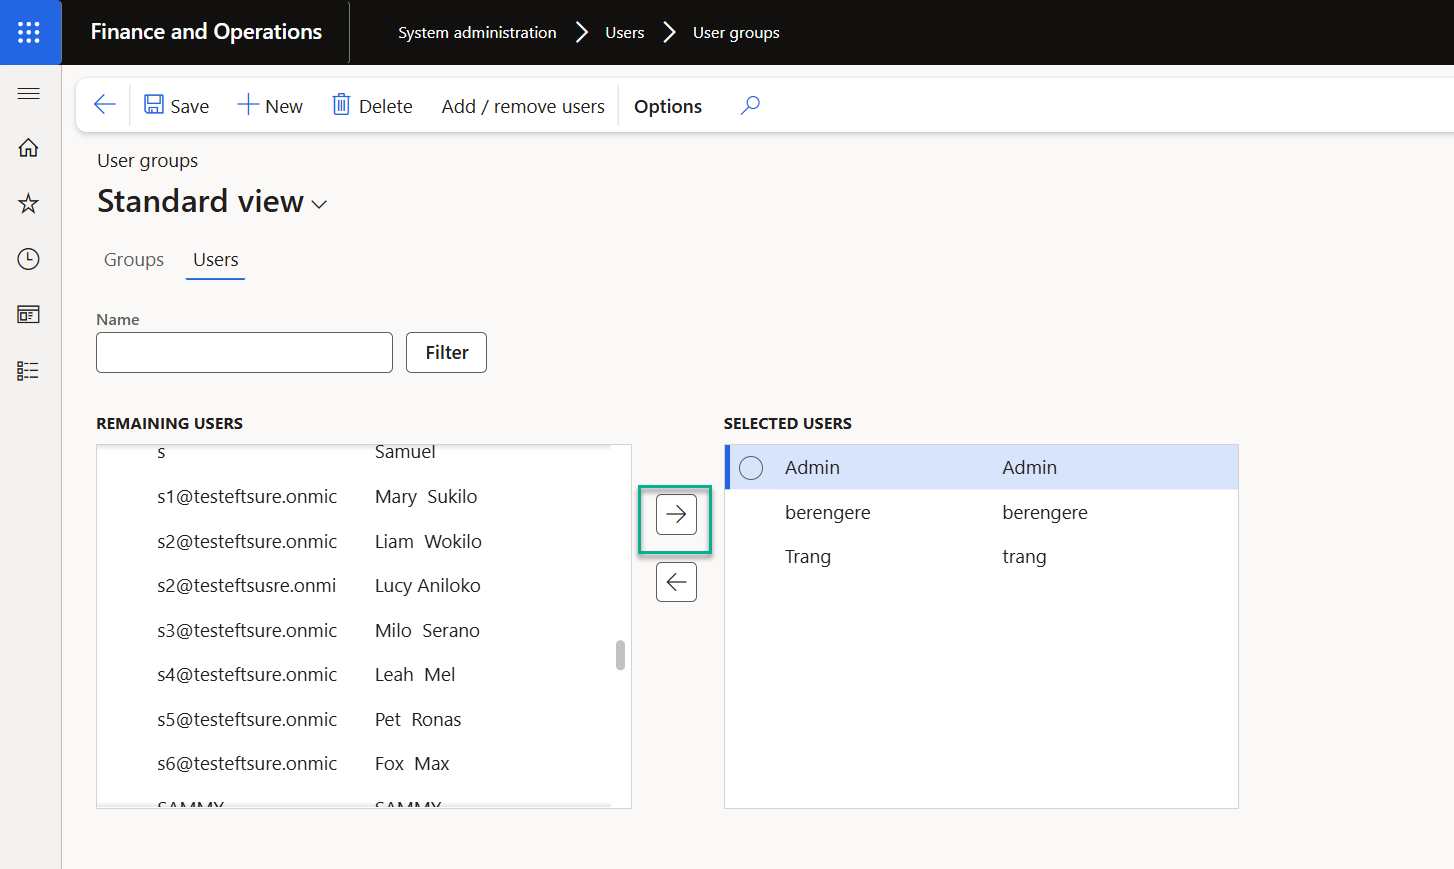Select berengere in Selected Users
The image size is (1454, 869).
[x=981, y=513]
